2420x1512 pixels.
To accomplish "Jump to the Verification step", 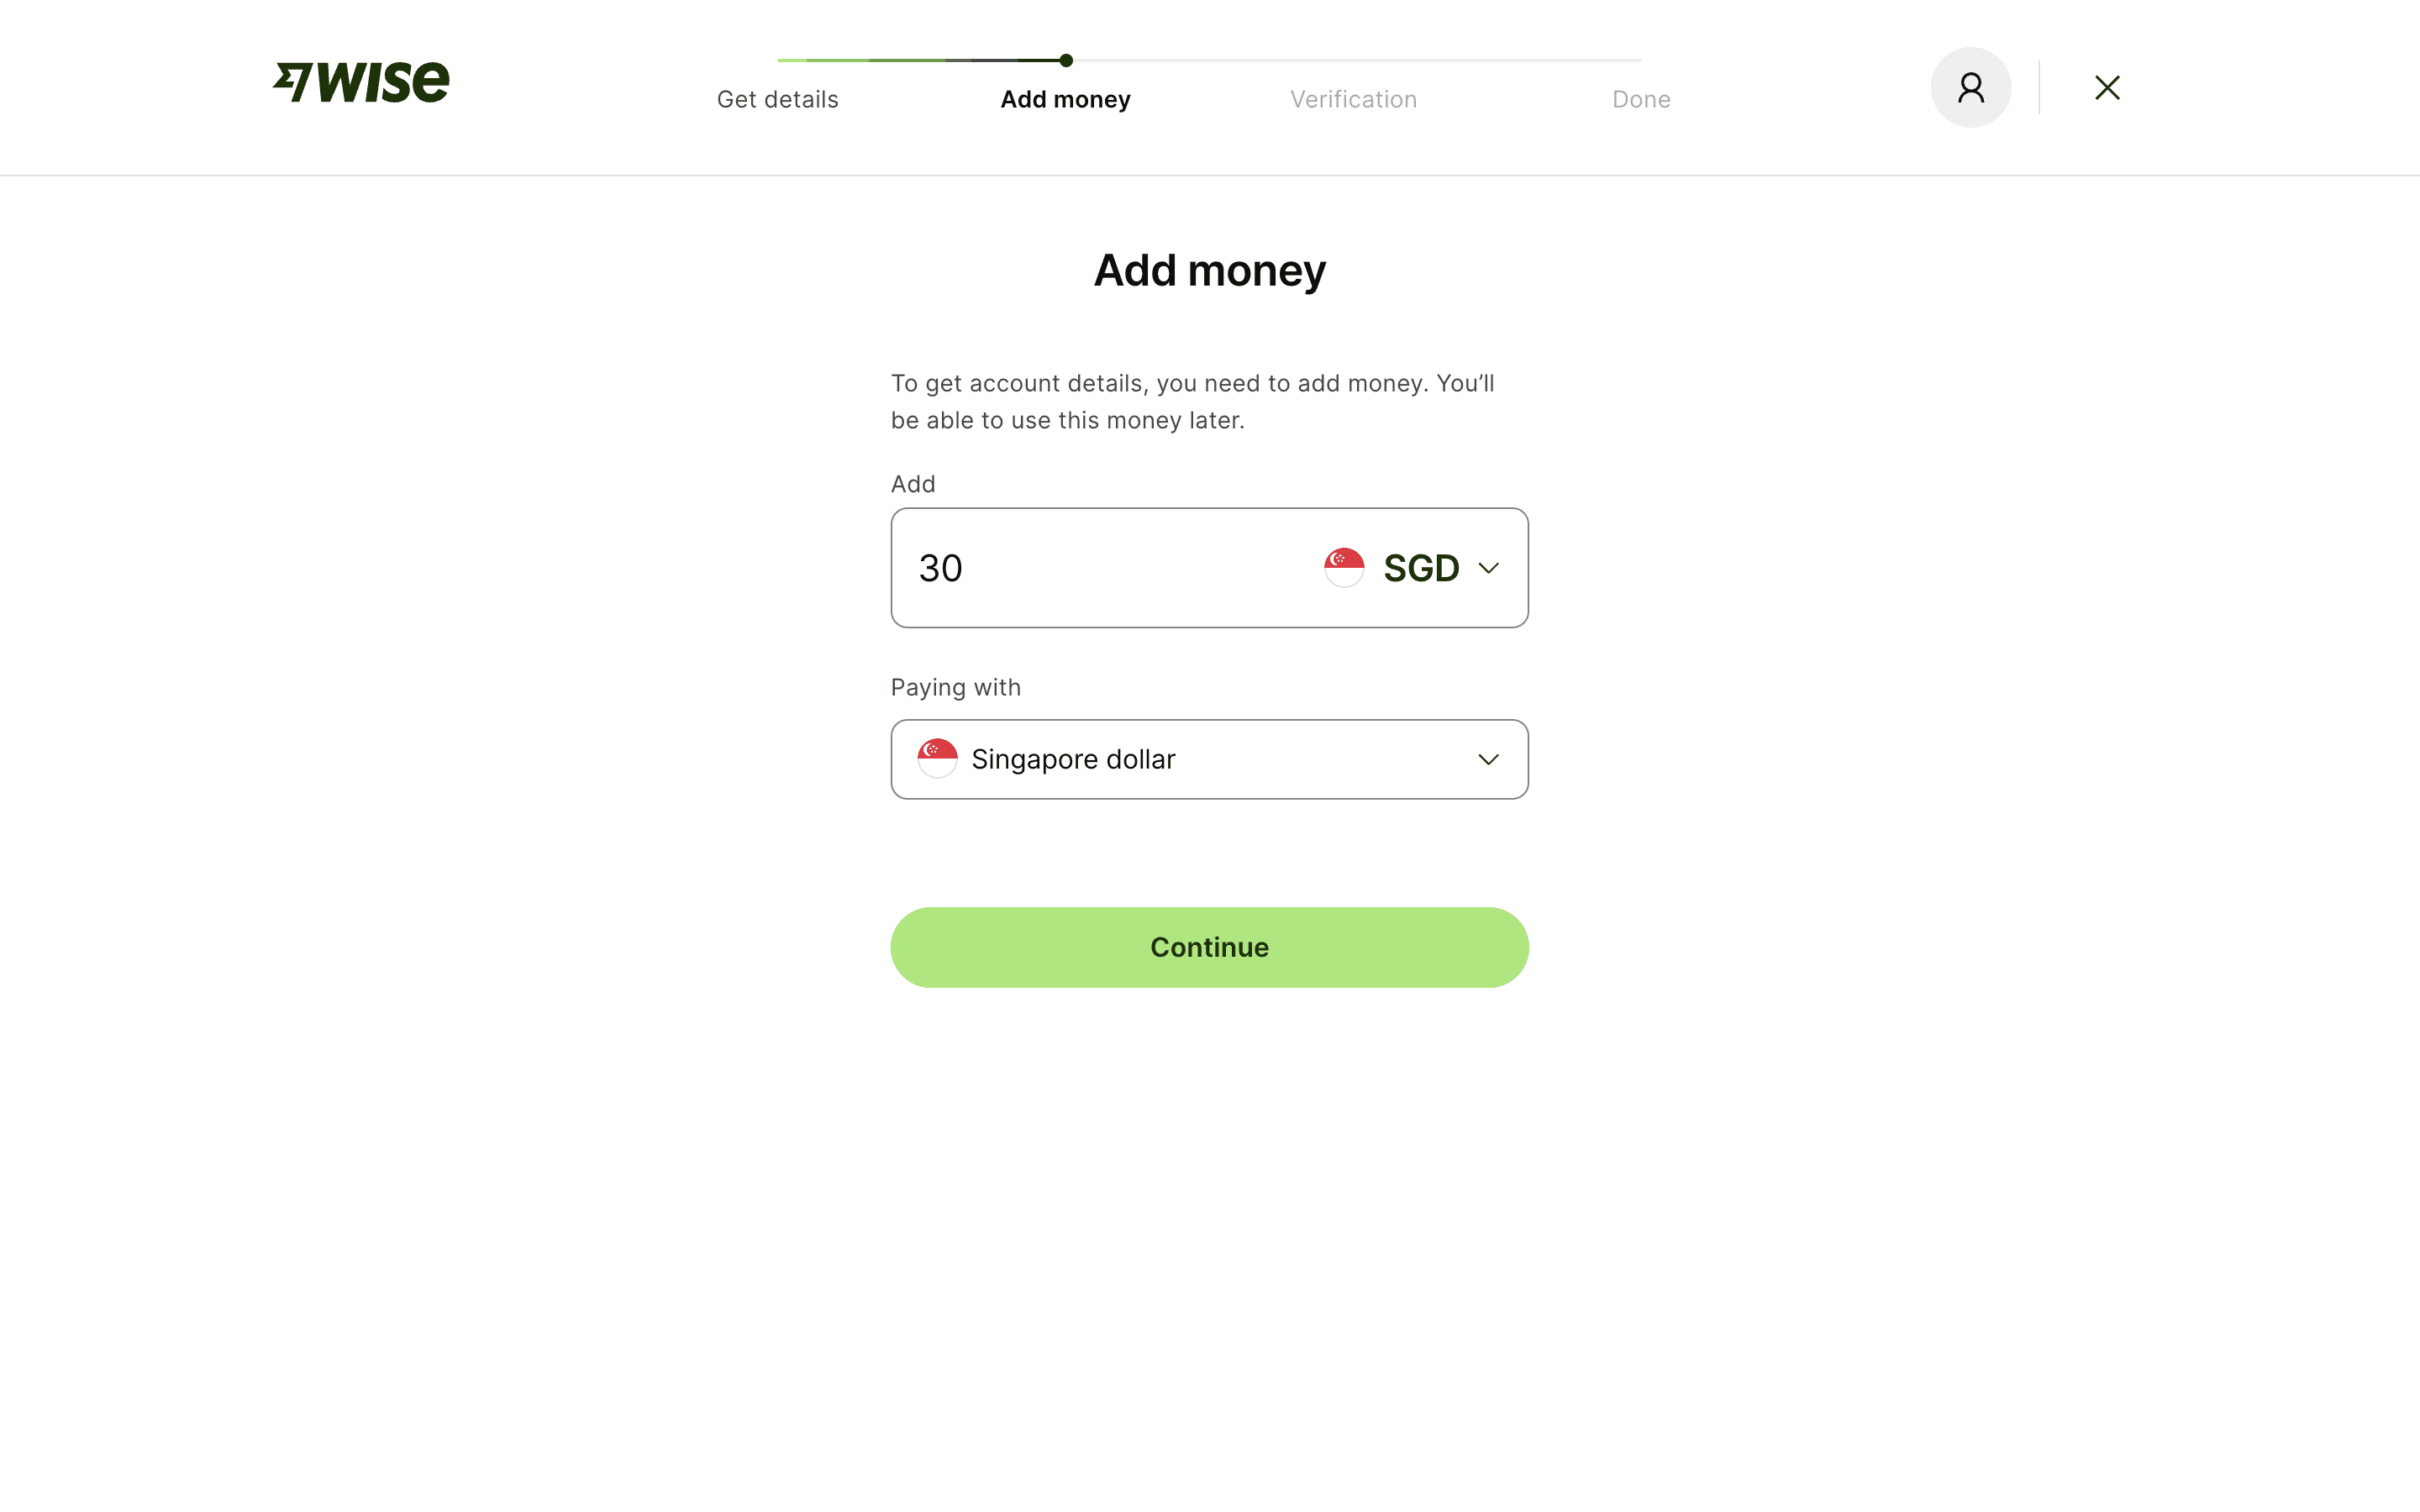I will click(1353, 100).
